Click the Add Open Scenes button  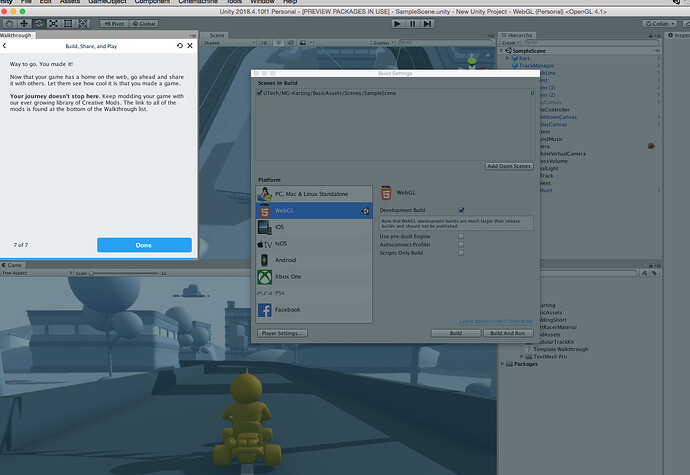(509, 166)
